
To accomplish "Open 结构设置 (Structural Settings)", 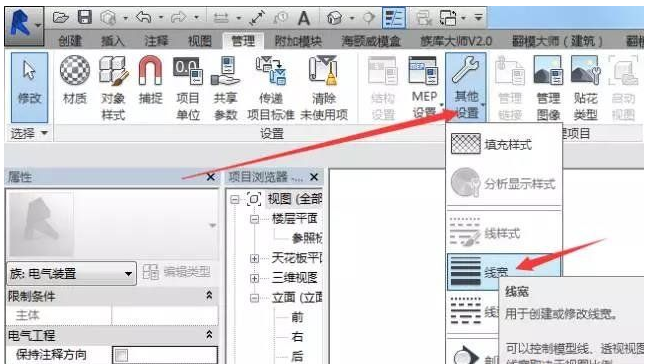I will (x=383, y=88).
